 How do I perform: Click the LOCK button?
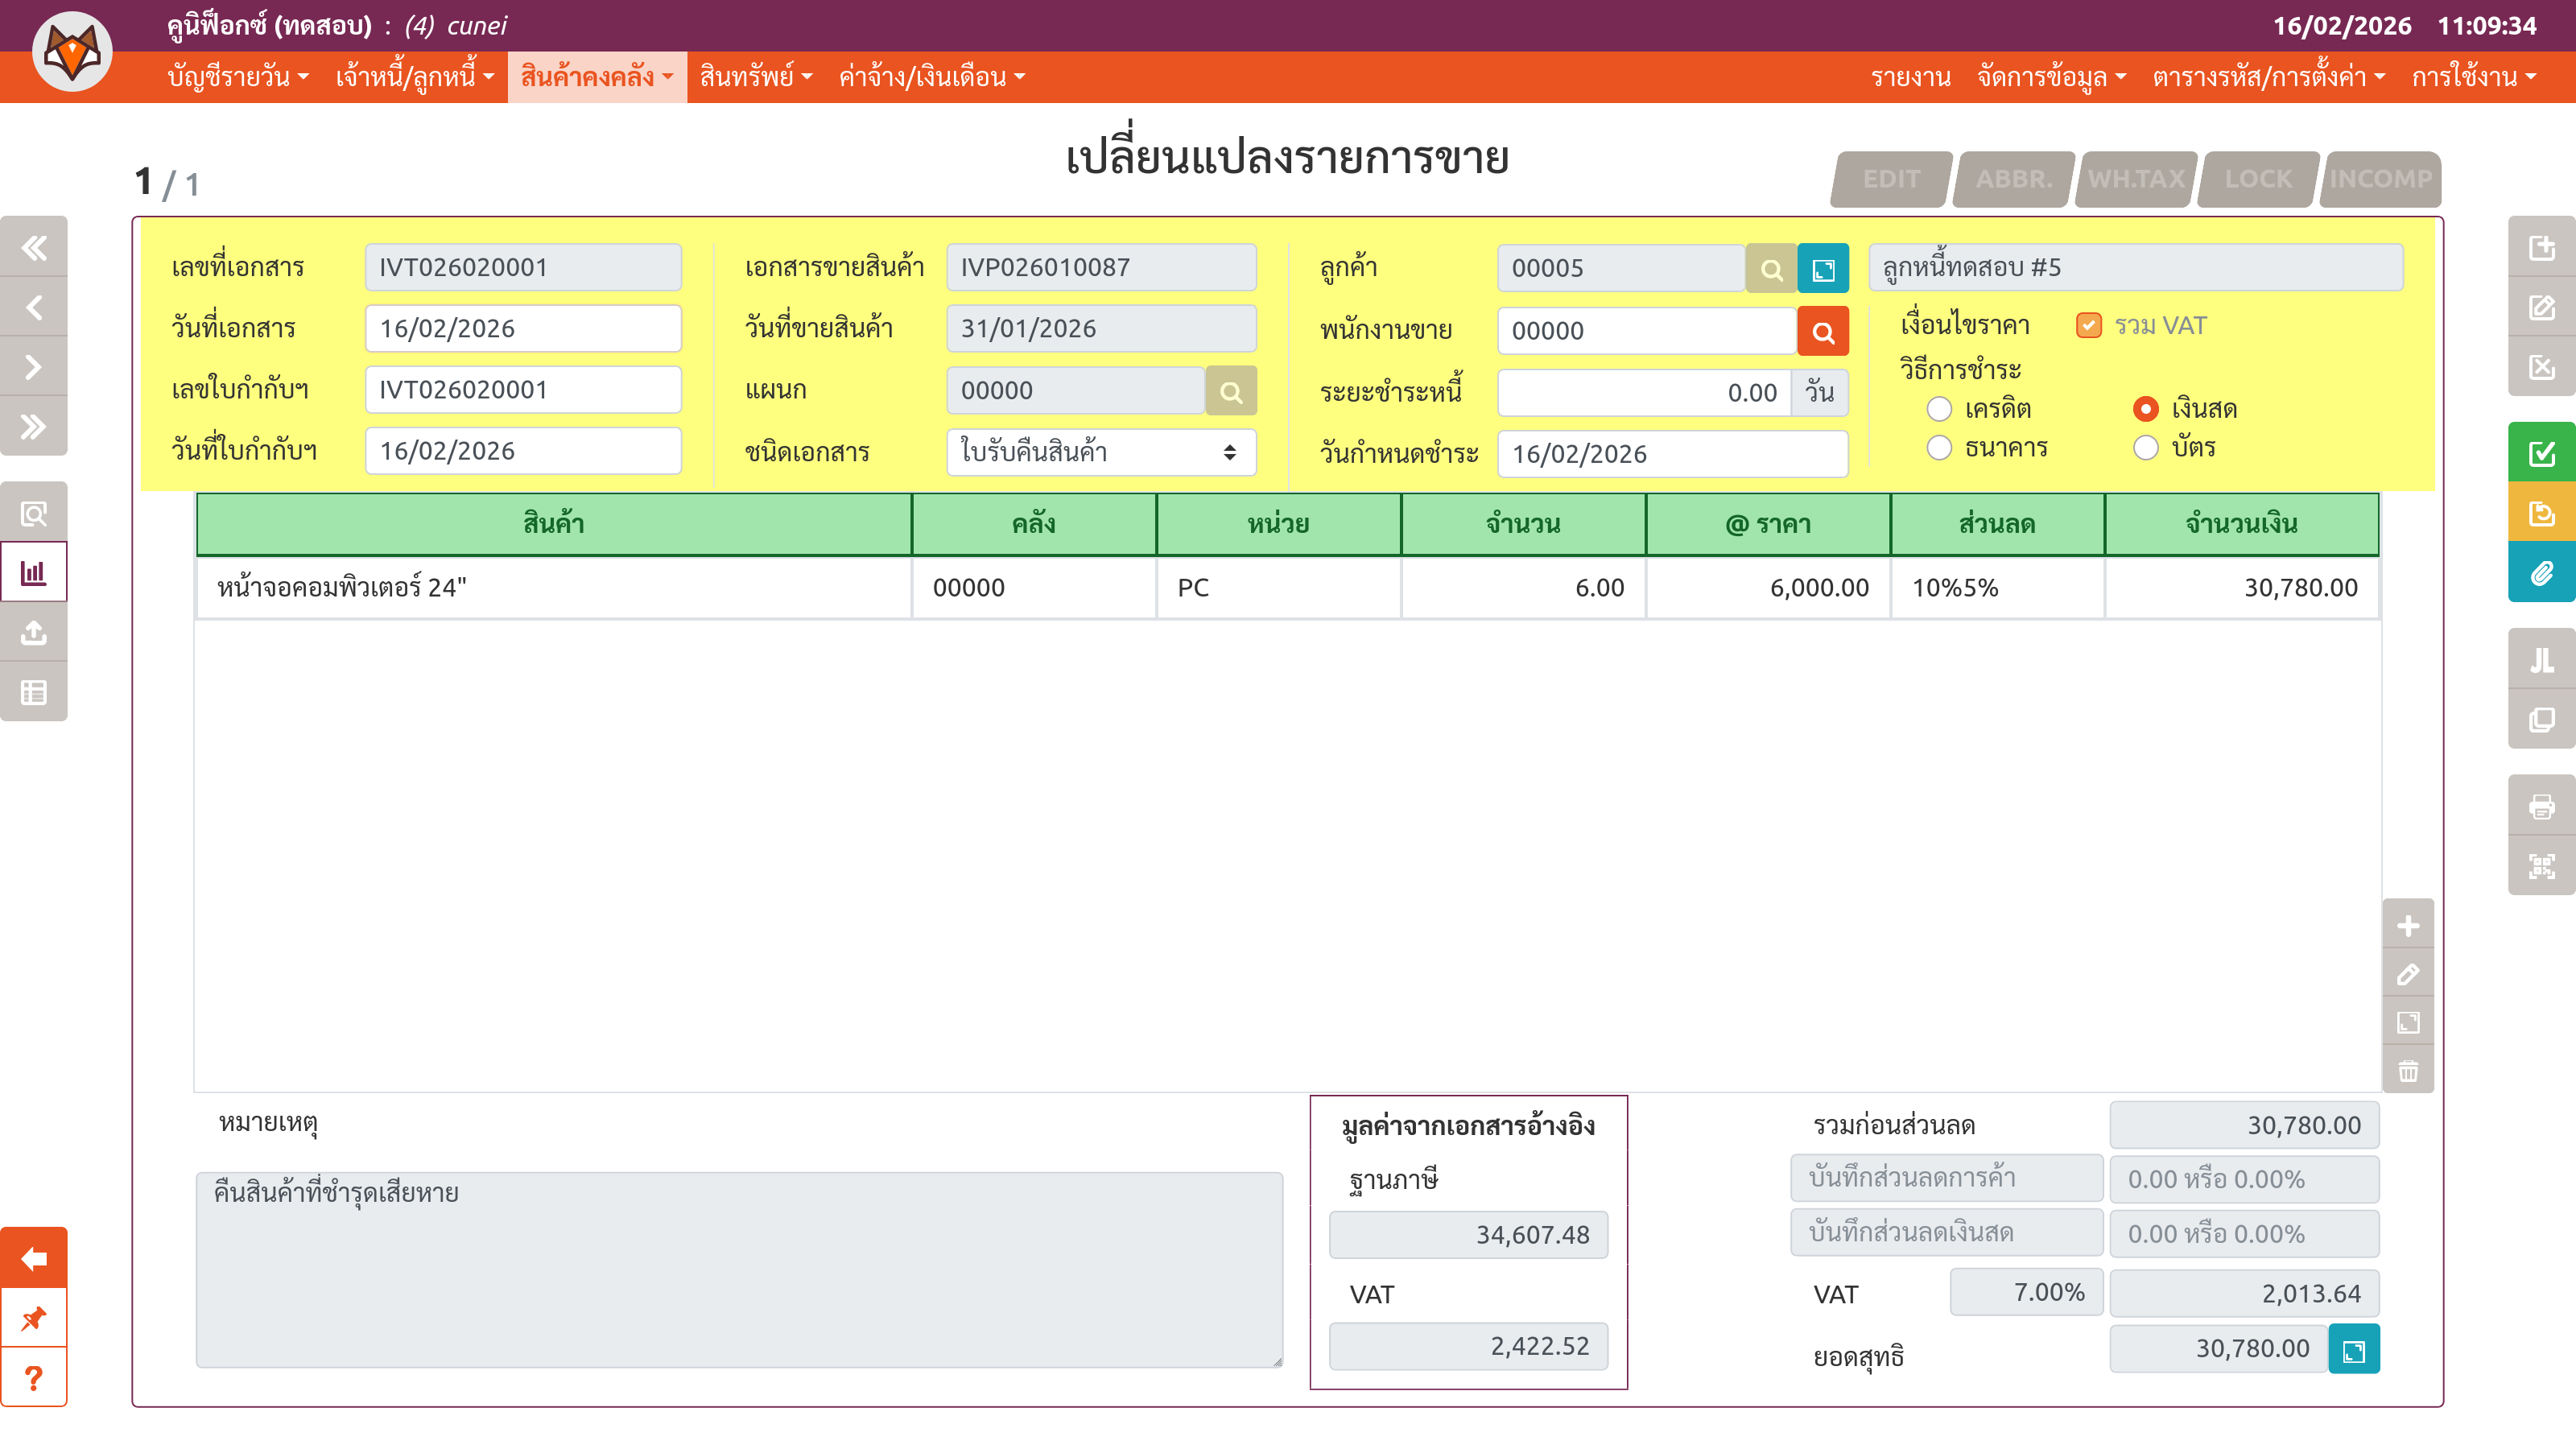coord(2257,179)
